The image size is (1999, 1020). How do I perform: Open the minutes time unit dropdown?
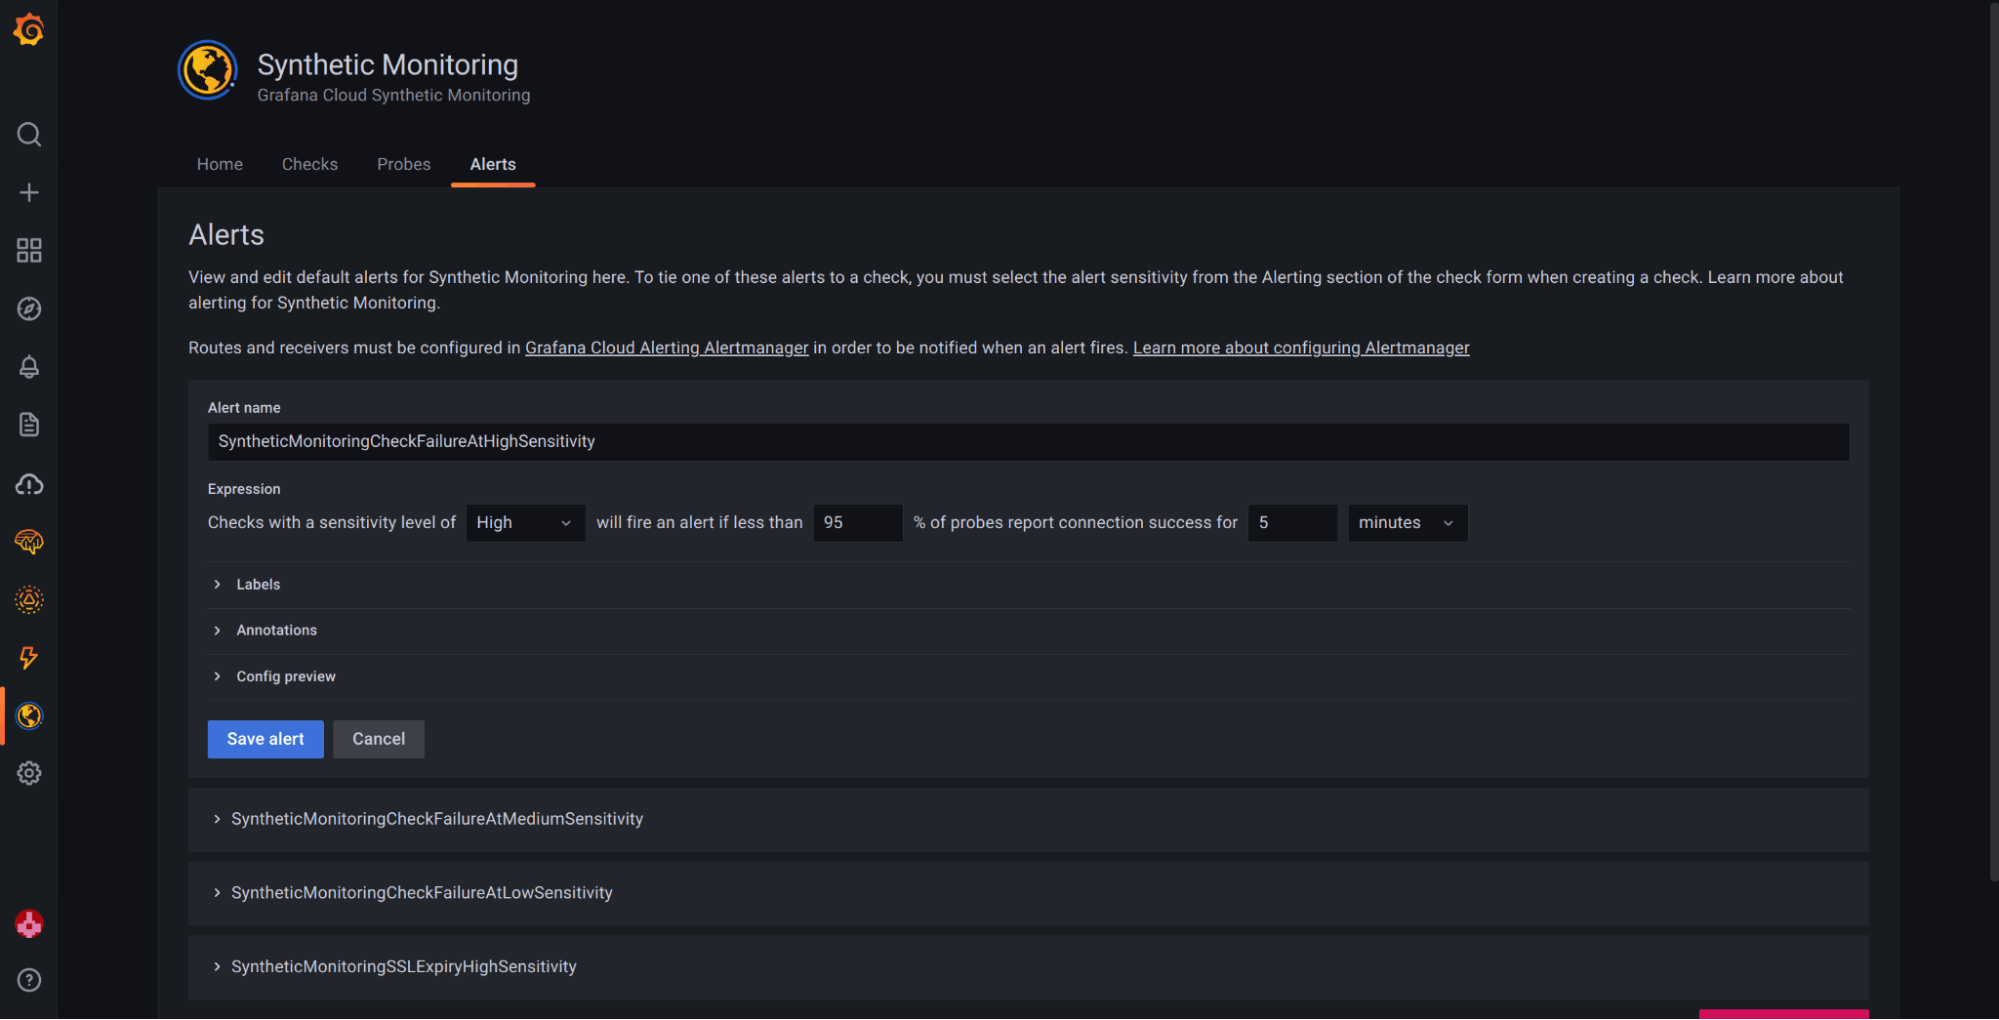tap(1406, 522)
